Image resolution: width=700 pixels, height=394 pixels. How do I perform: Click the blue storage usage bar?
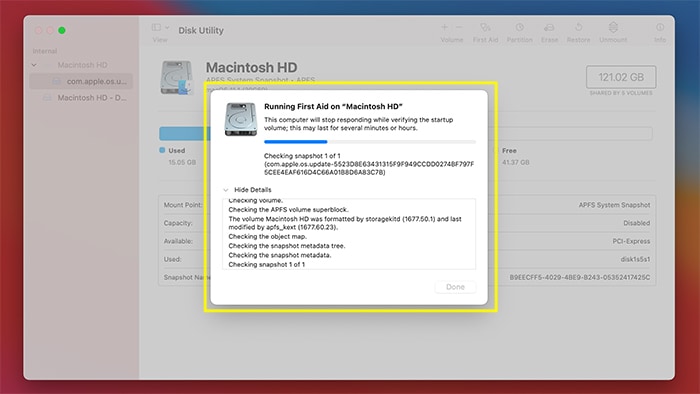click(184, 133)
